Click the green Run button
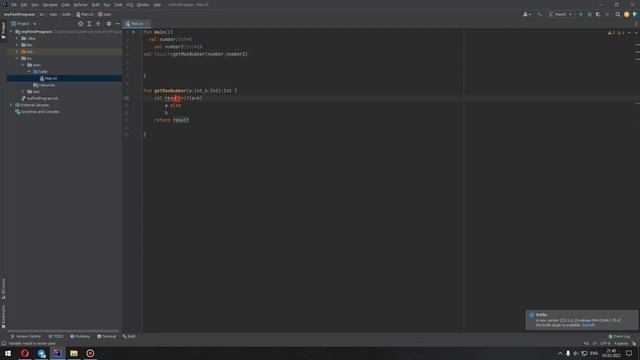640x360 pixels. click(581, 14)
